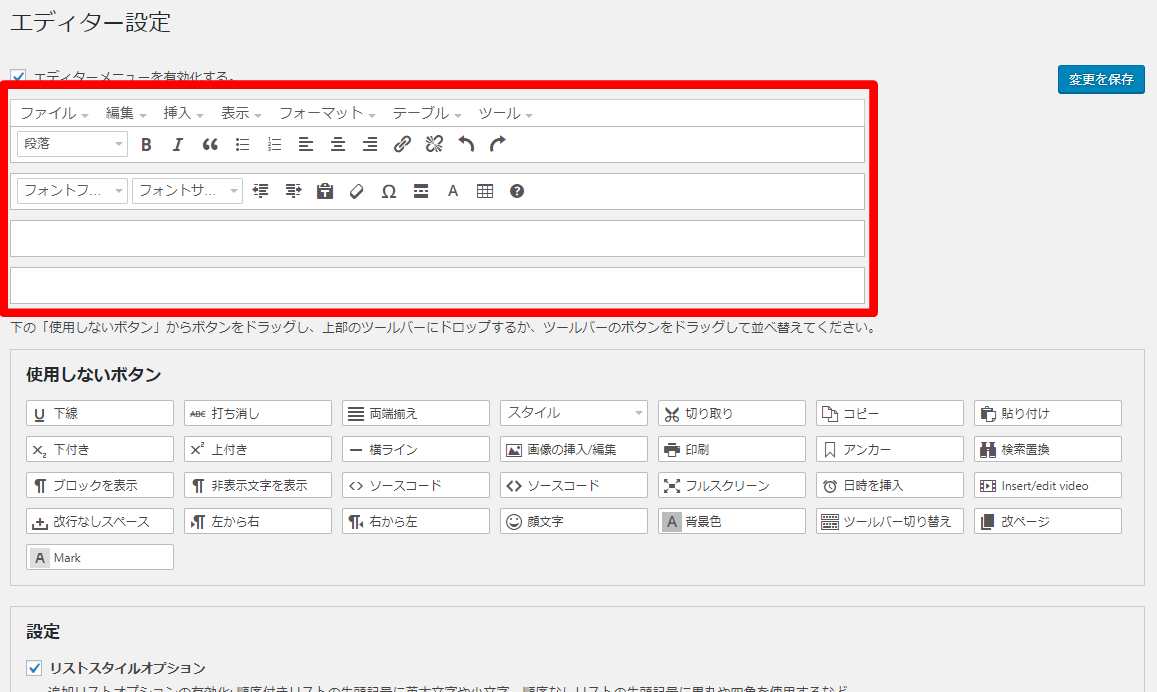Click the 変更を保存 save button
The width and height of the screenshot is (1157, 692).
pos(1100,80)
